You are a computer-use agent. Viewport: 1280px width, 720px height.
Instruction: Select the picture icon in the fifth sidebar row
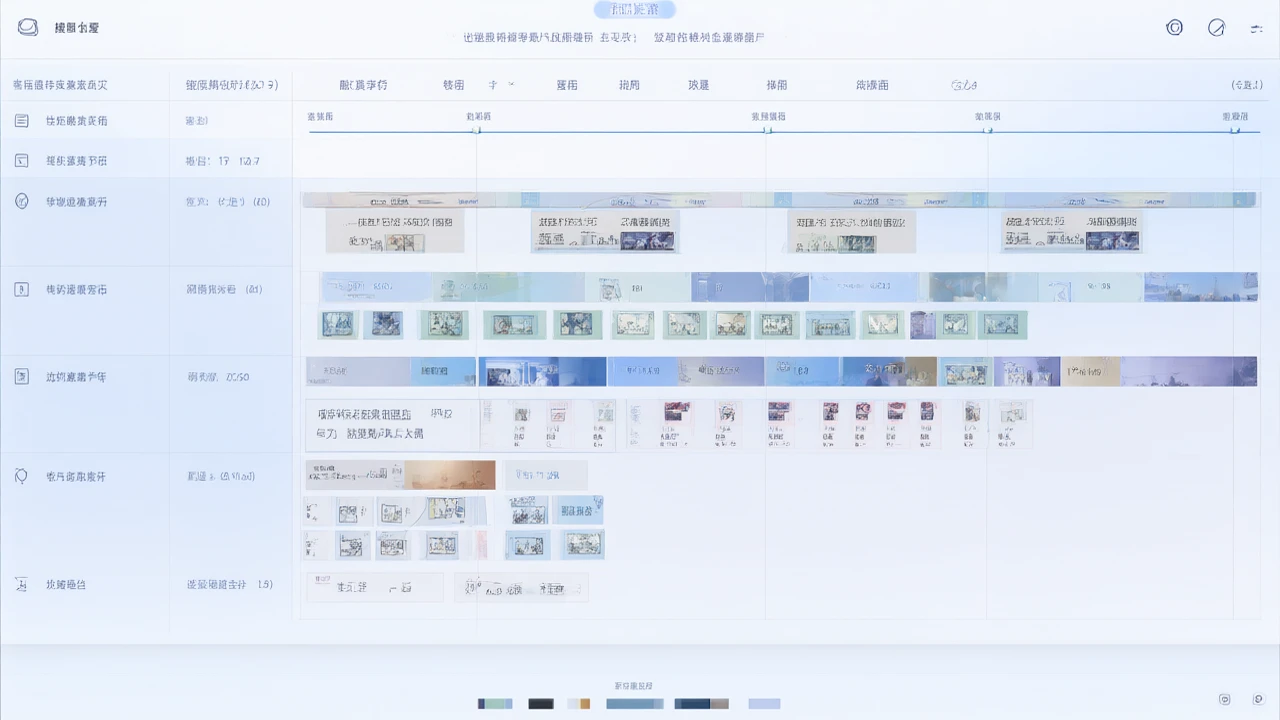[x=21, y=377]
